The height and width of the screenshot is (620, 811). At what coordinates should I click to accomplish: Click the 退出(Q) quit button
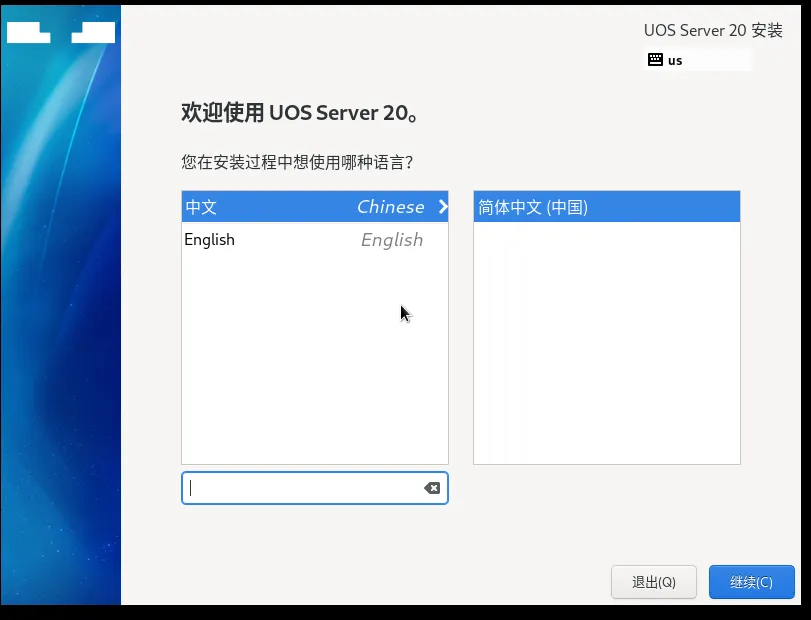[x=654, y=582]
